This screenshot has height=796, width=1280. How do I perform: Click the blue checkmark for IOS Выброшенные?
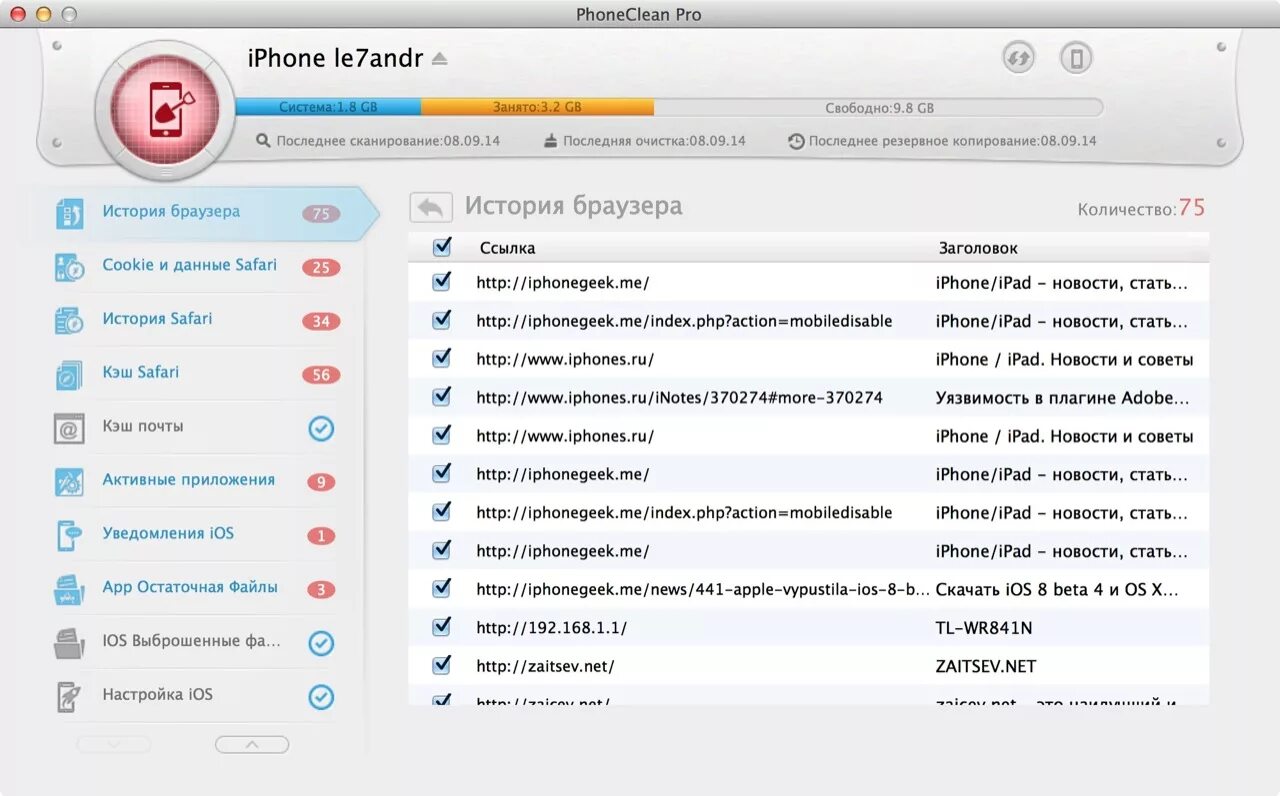[x=321, y=643]
